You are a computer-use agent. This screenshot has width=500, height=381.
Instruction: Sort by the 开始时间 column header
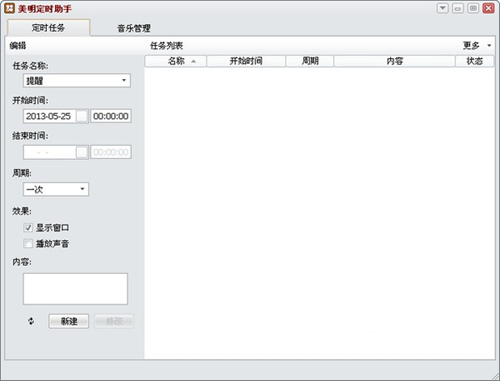[246, 61]
